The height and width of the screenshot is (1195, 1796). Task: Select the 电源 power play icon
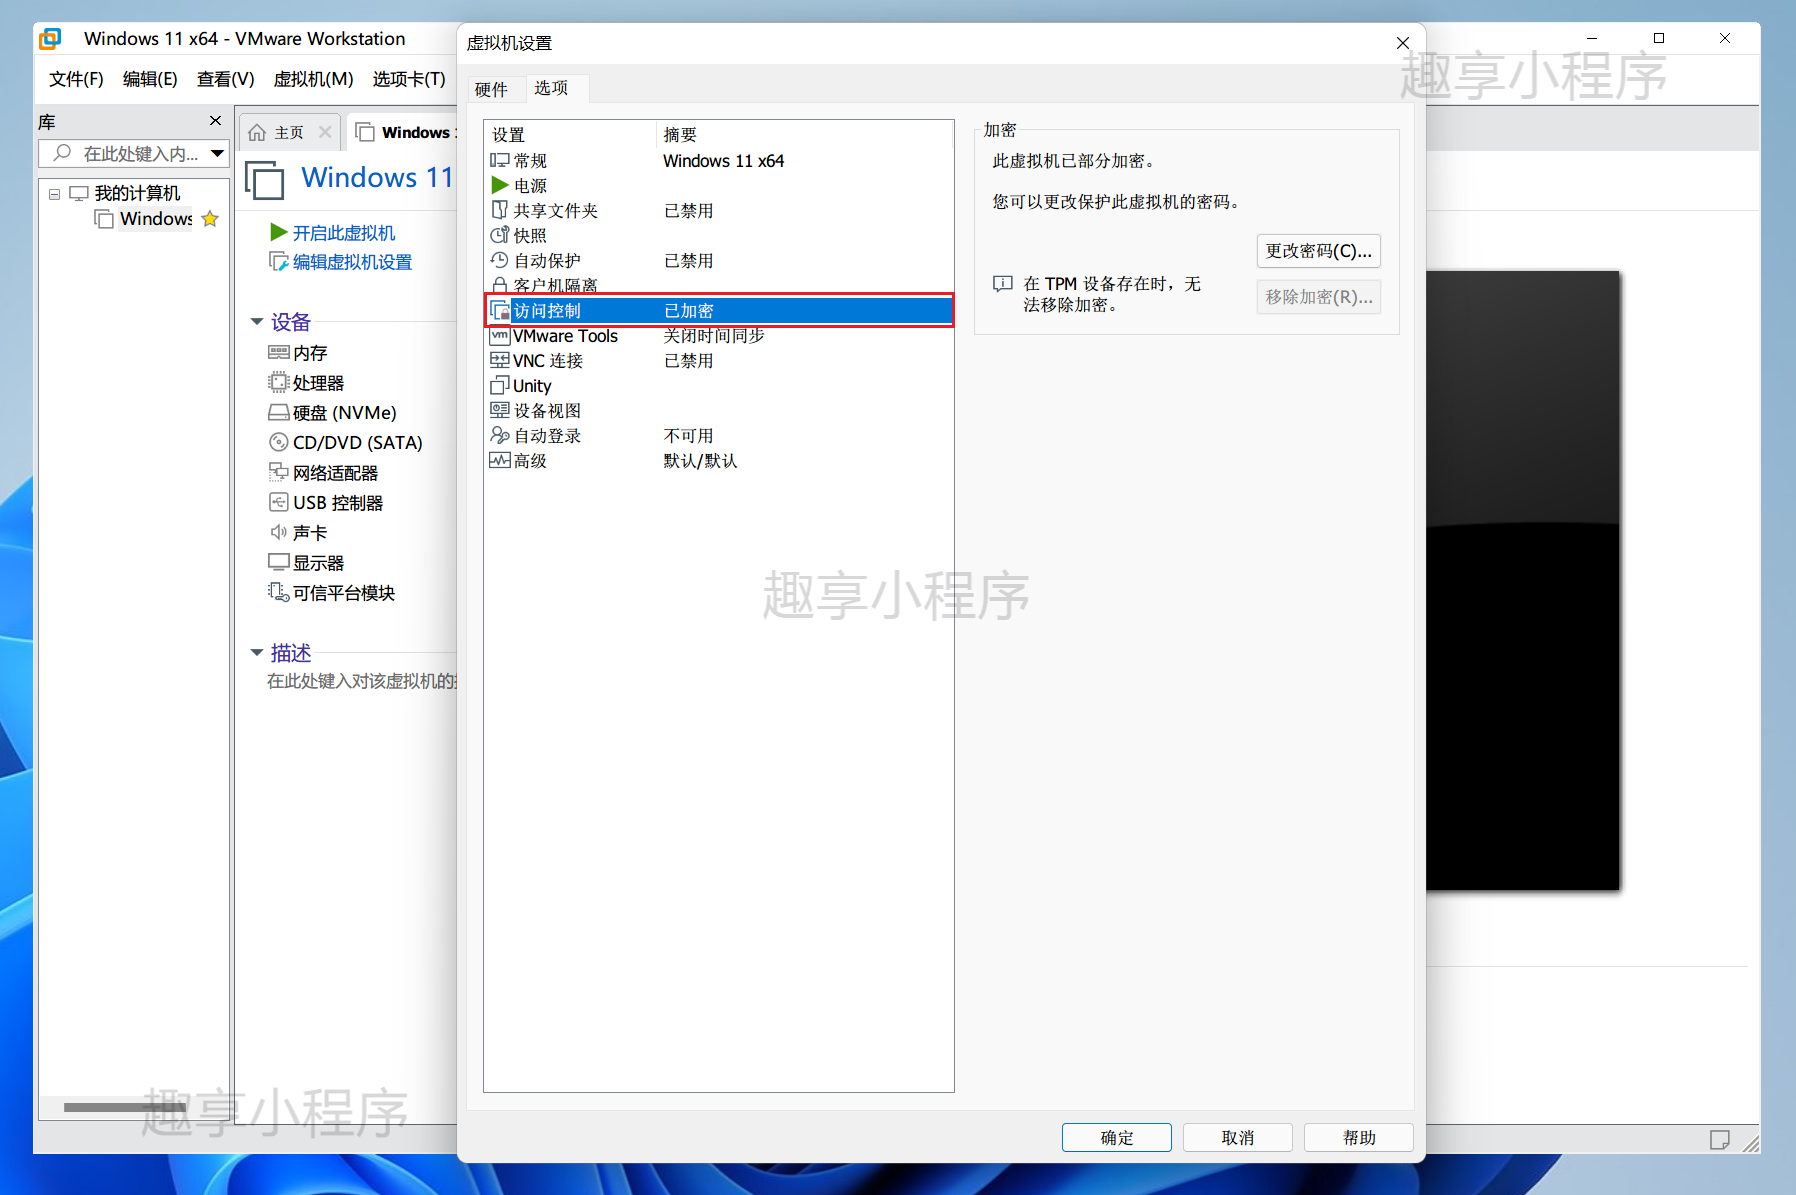(x=500, y=185)
